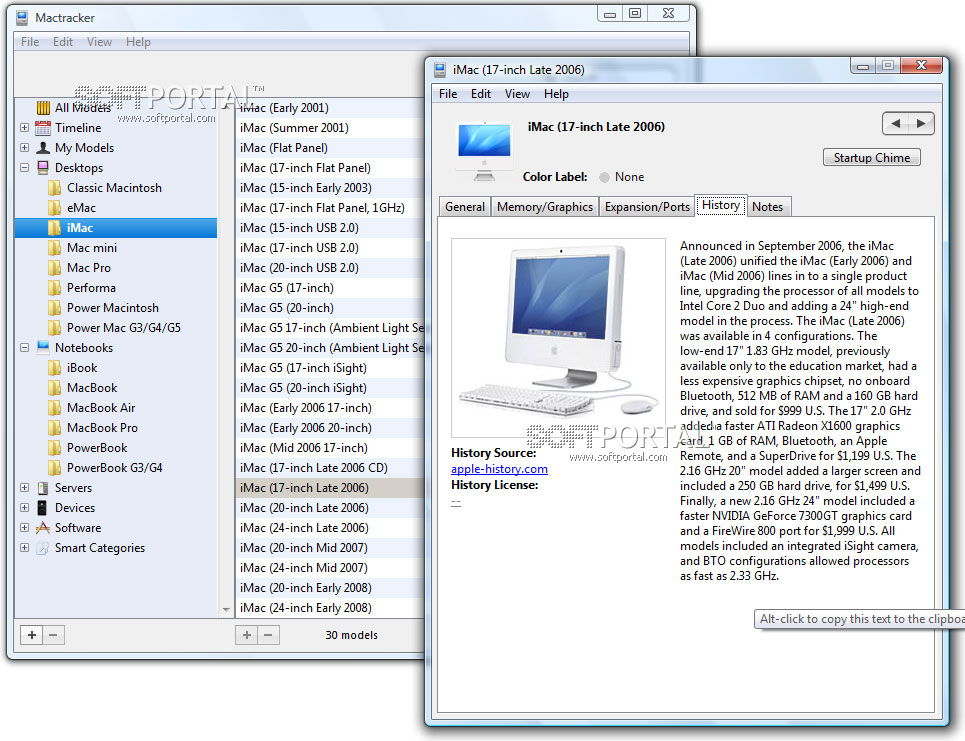The width and height of the screenshot is (965, 741).
Task: Click the Devices iPod icon
Action: pyautogui.click(x=42, y=508)
